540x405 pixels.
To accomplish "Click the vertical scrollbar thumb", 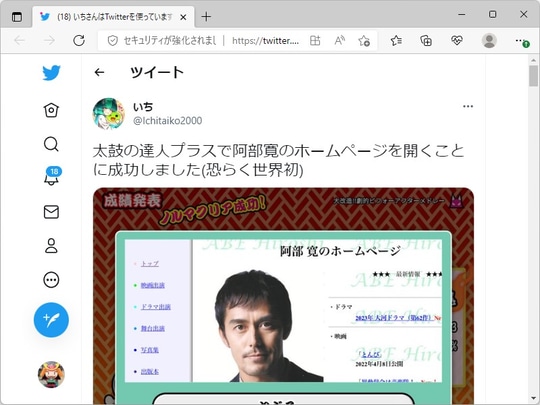I will click(533, 76).
